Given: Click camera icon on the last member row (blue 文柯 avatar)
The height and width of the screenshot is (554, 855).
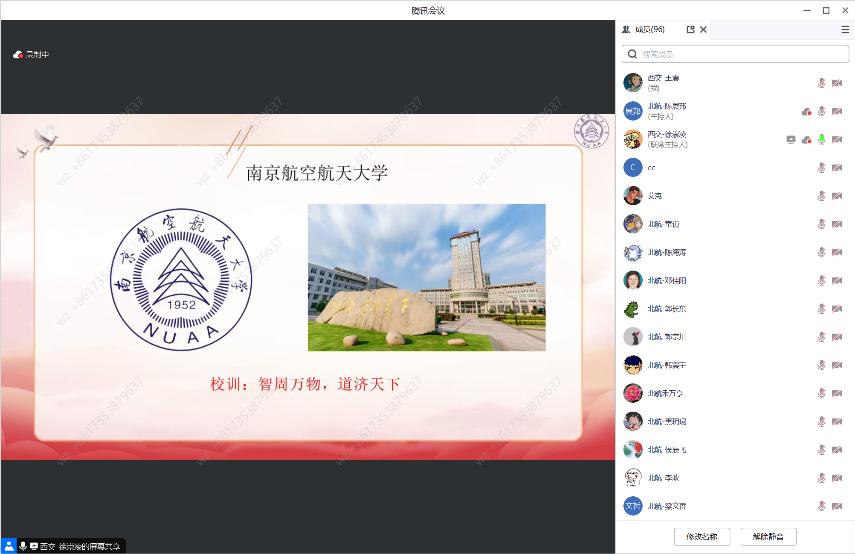Looking at the screenshot, I should (837, 506).
